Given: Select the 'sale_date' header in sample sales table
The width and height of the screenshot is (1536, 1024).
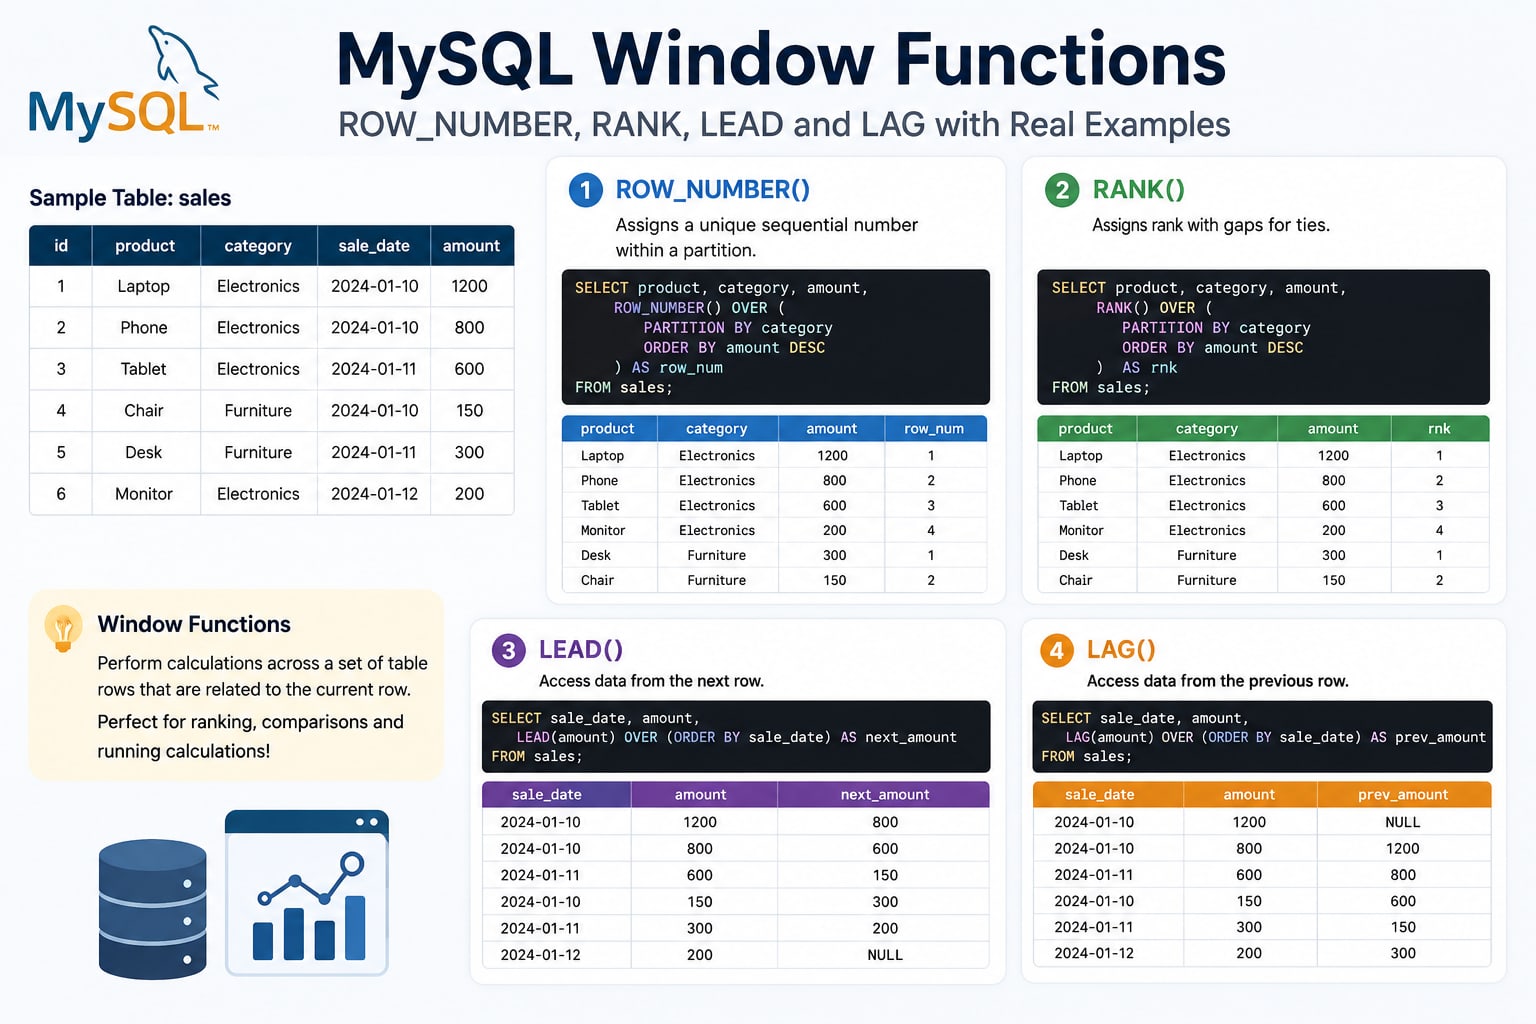Looking at the screenshot, I should [374, 246].
